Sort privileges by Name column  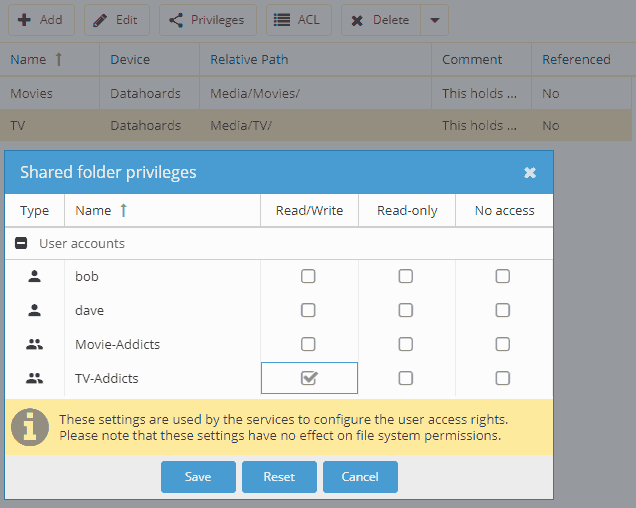[93, 210]
